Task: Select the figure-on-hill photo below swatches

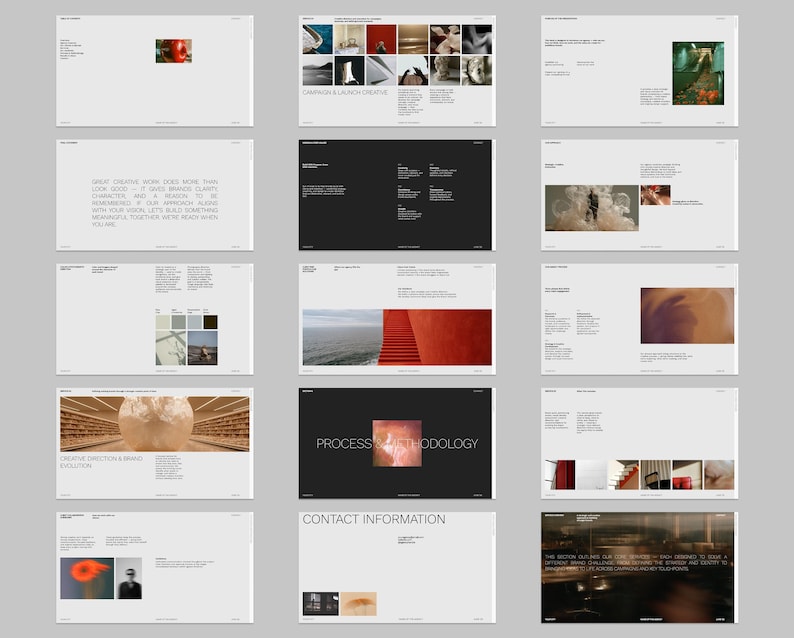Action: click(203, 348)
